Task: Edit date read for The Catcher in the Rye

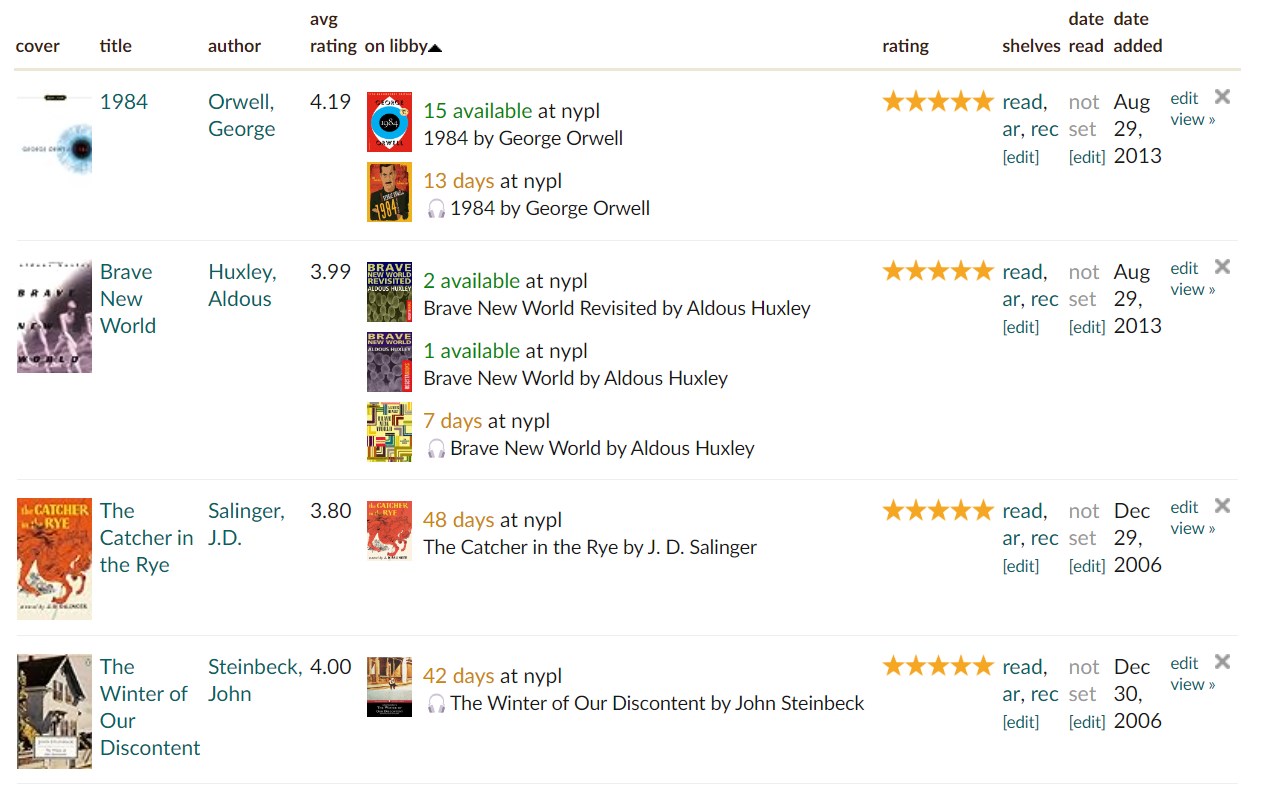Action: pos(1086,566)
